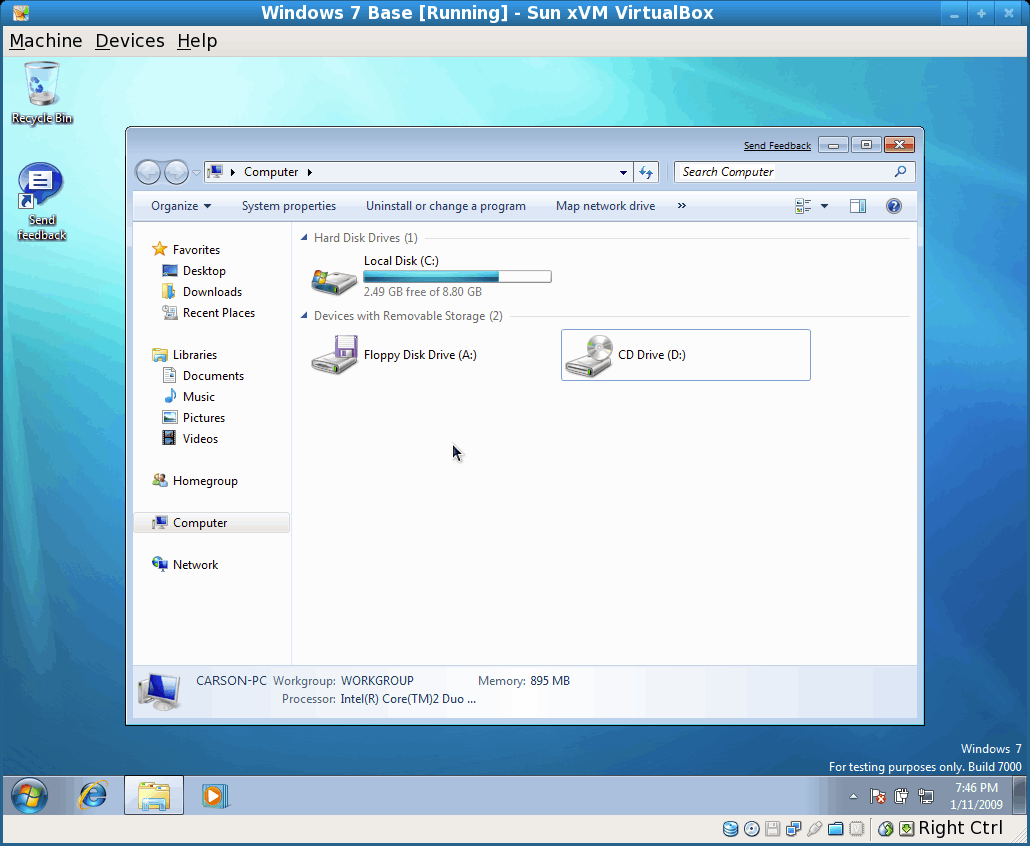This screenshot has height=846, width=1030.
Task: Open the address bar history dropdown
Action: (623, 173)
